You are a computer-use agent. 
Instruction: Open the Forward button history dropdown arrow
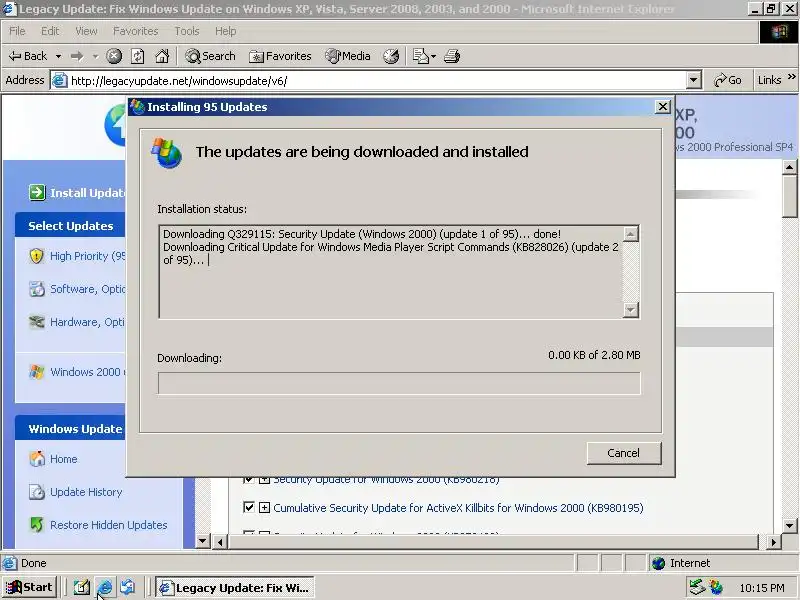click(x=95, y=56)
